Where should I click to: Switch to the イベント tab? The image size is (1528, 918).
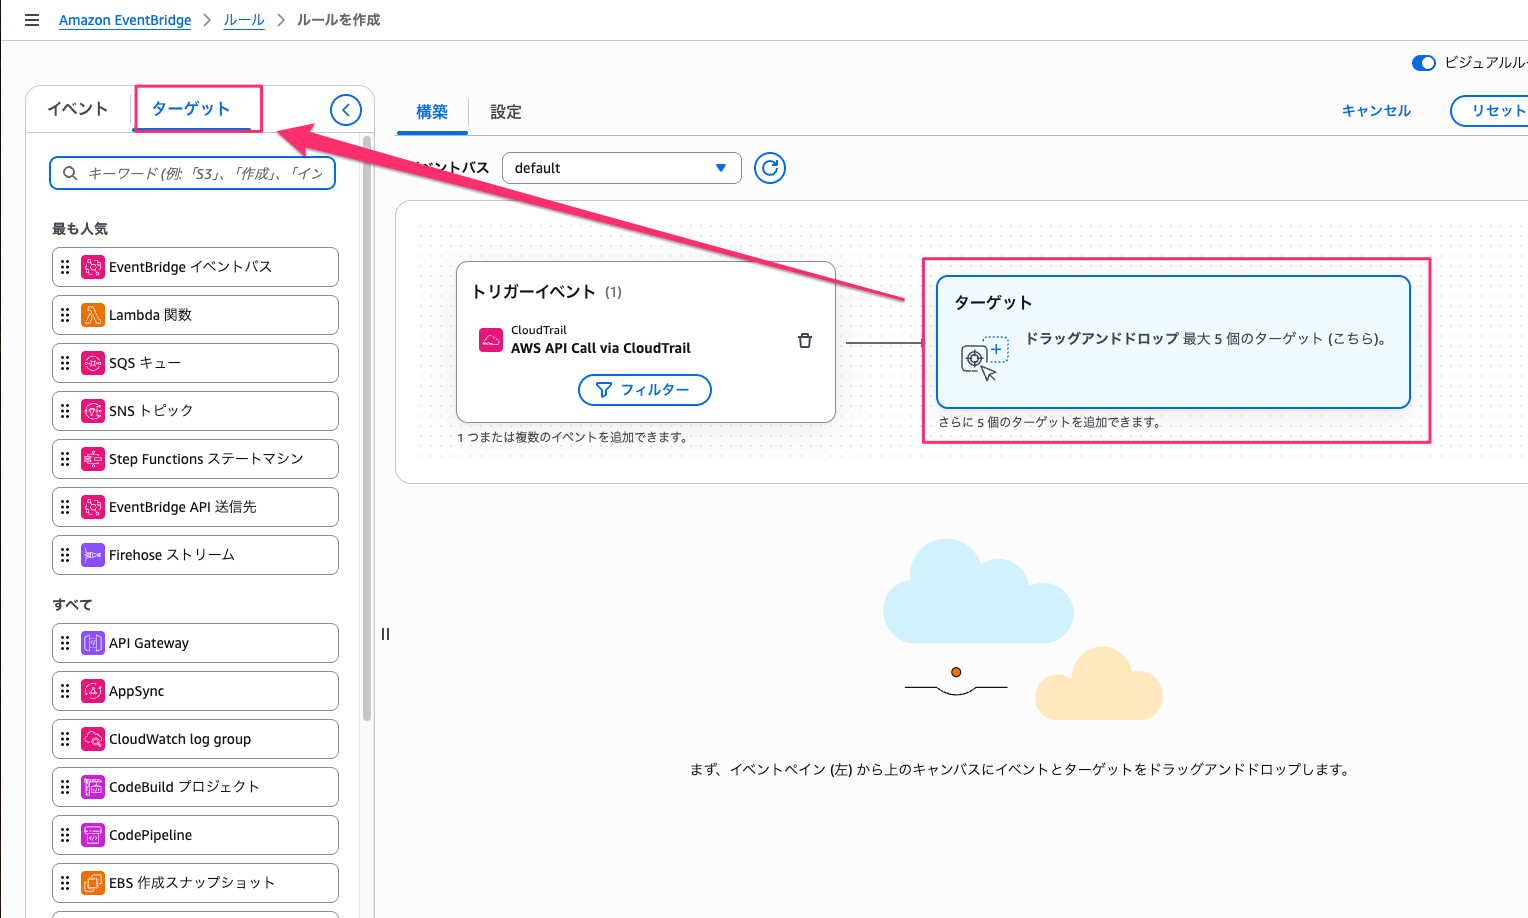pos(78,109)
